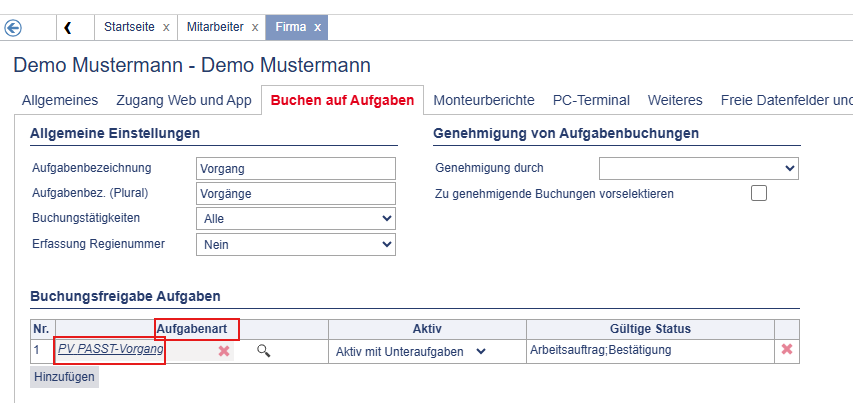Image resolution: width=853 pixels, height=403 pixels.
Task: Click the Demo Mustermann page title
Action: 192,65
